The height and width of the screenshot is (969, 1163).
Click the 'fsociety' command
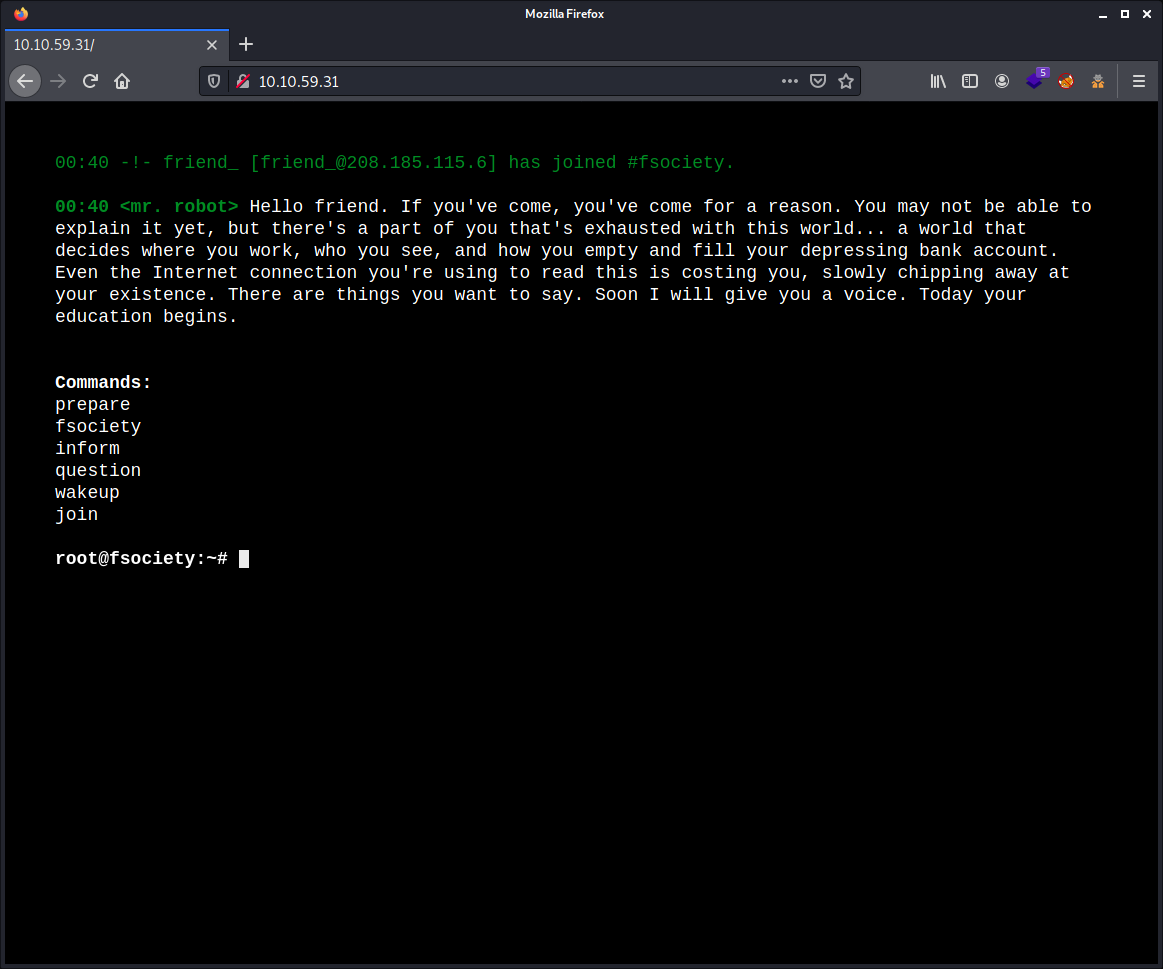click(98, 427)
